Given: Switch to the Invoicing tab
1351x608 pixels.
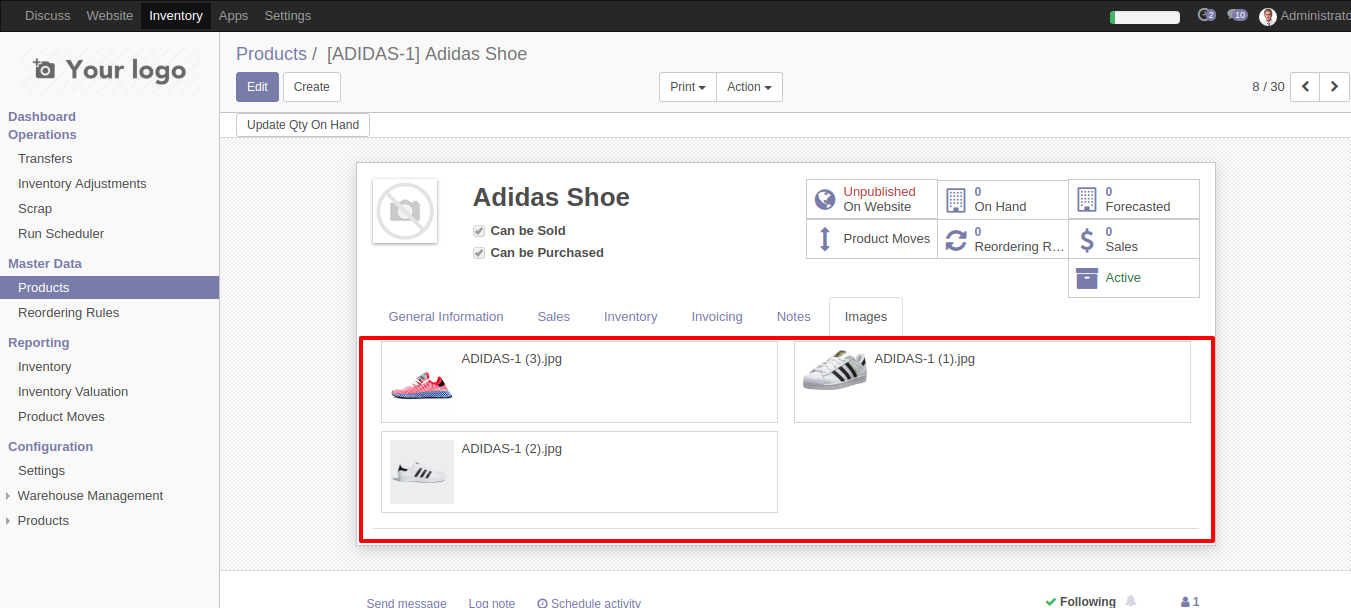Looking at the screenshot, I should tap(717, 317).
